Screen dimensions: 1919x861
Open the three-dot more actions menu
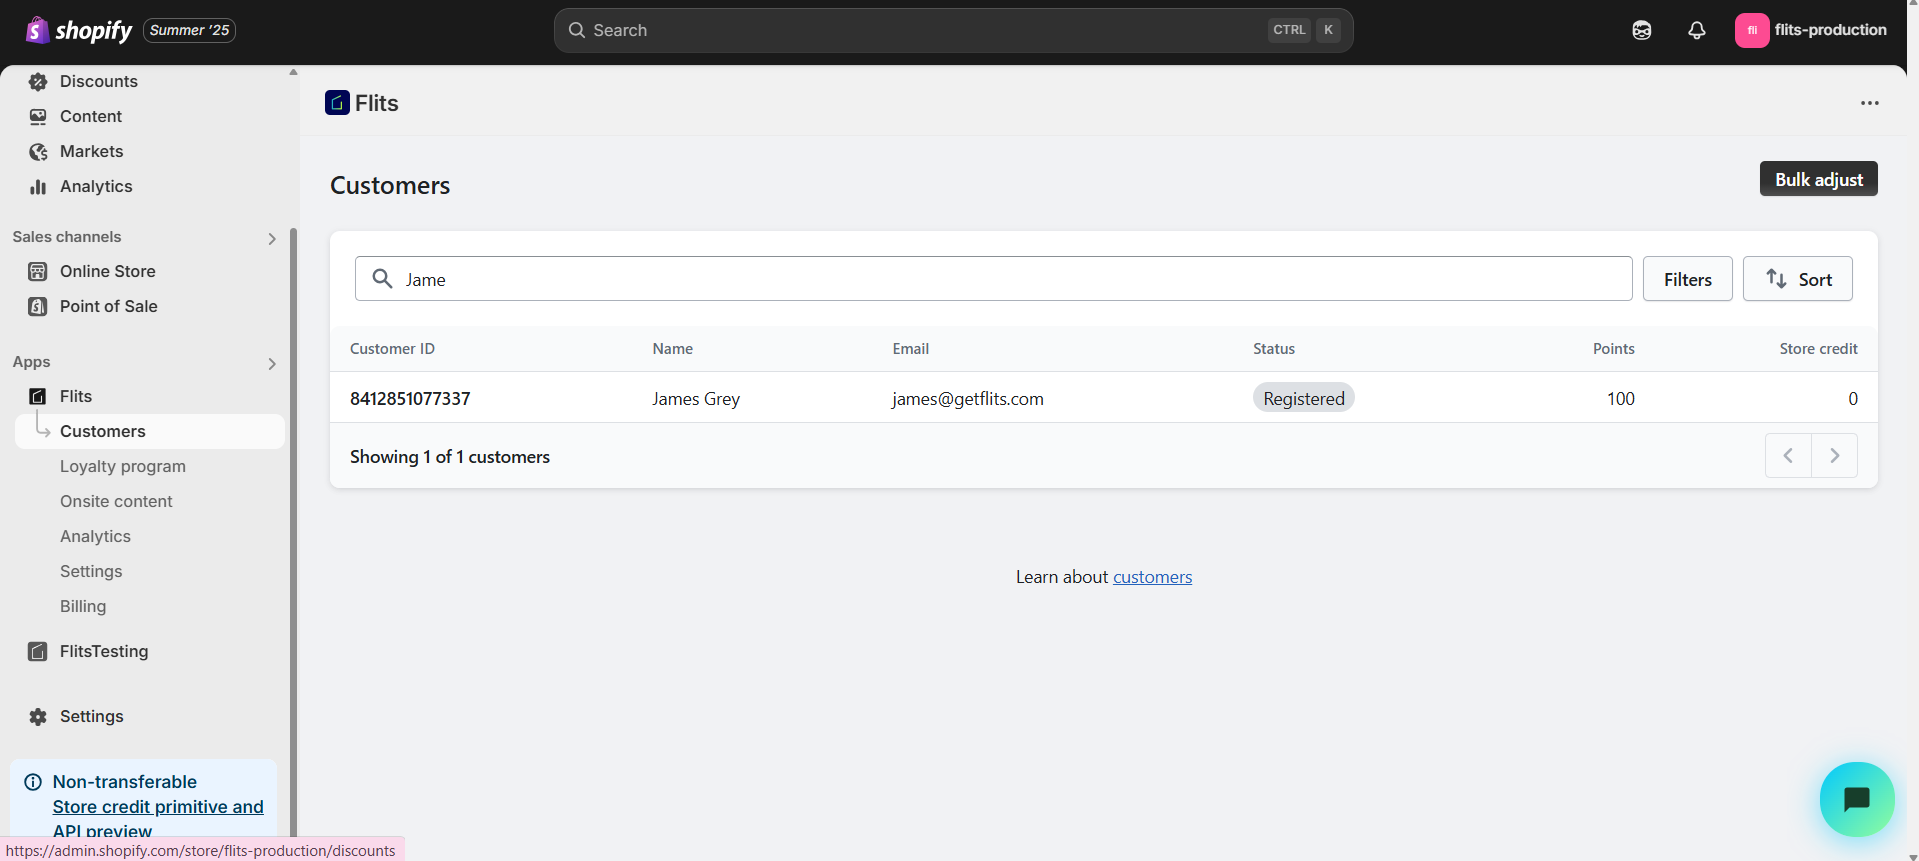coord(1869,103)
